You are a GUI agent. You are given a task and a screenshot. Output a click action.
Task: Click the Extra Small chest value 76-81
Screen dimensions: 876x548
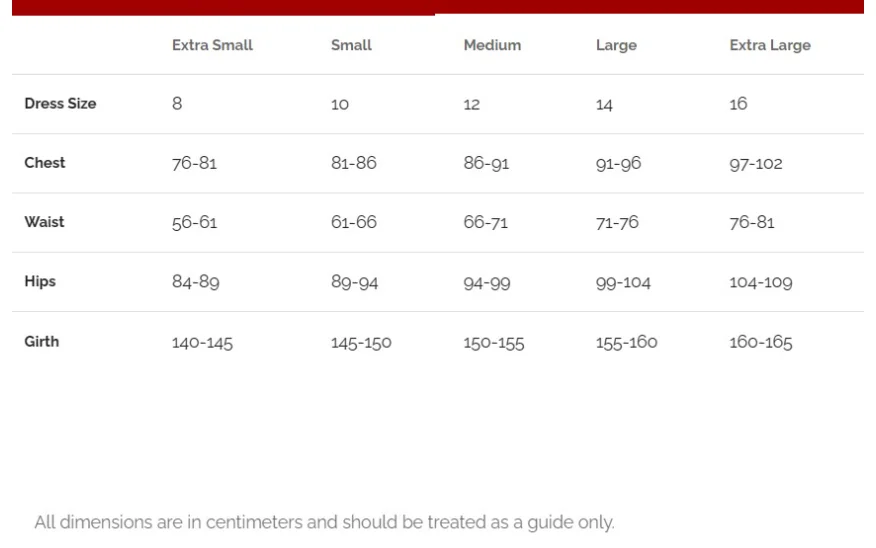tap(194, 163)
